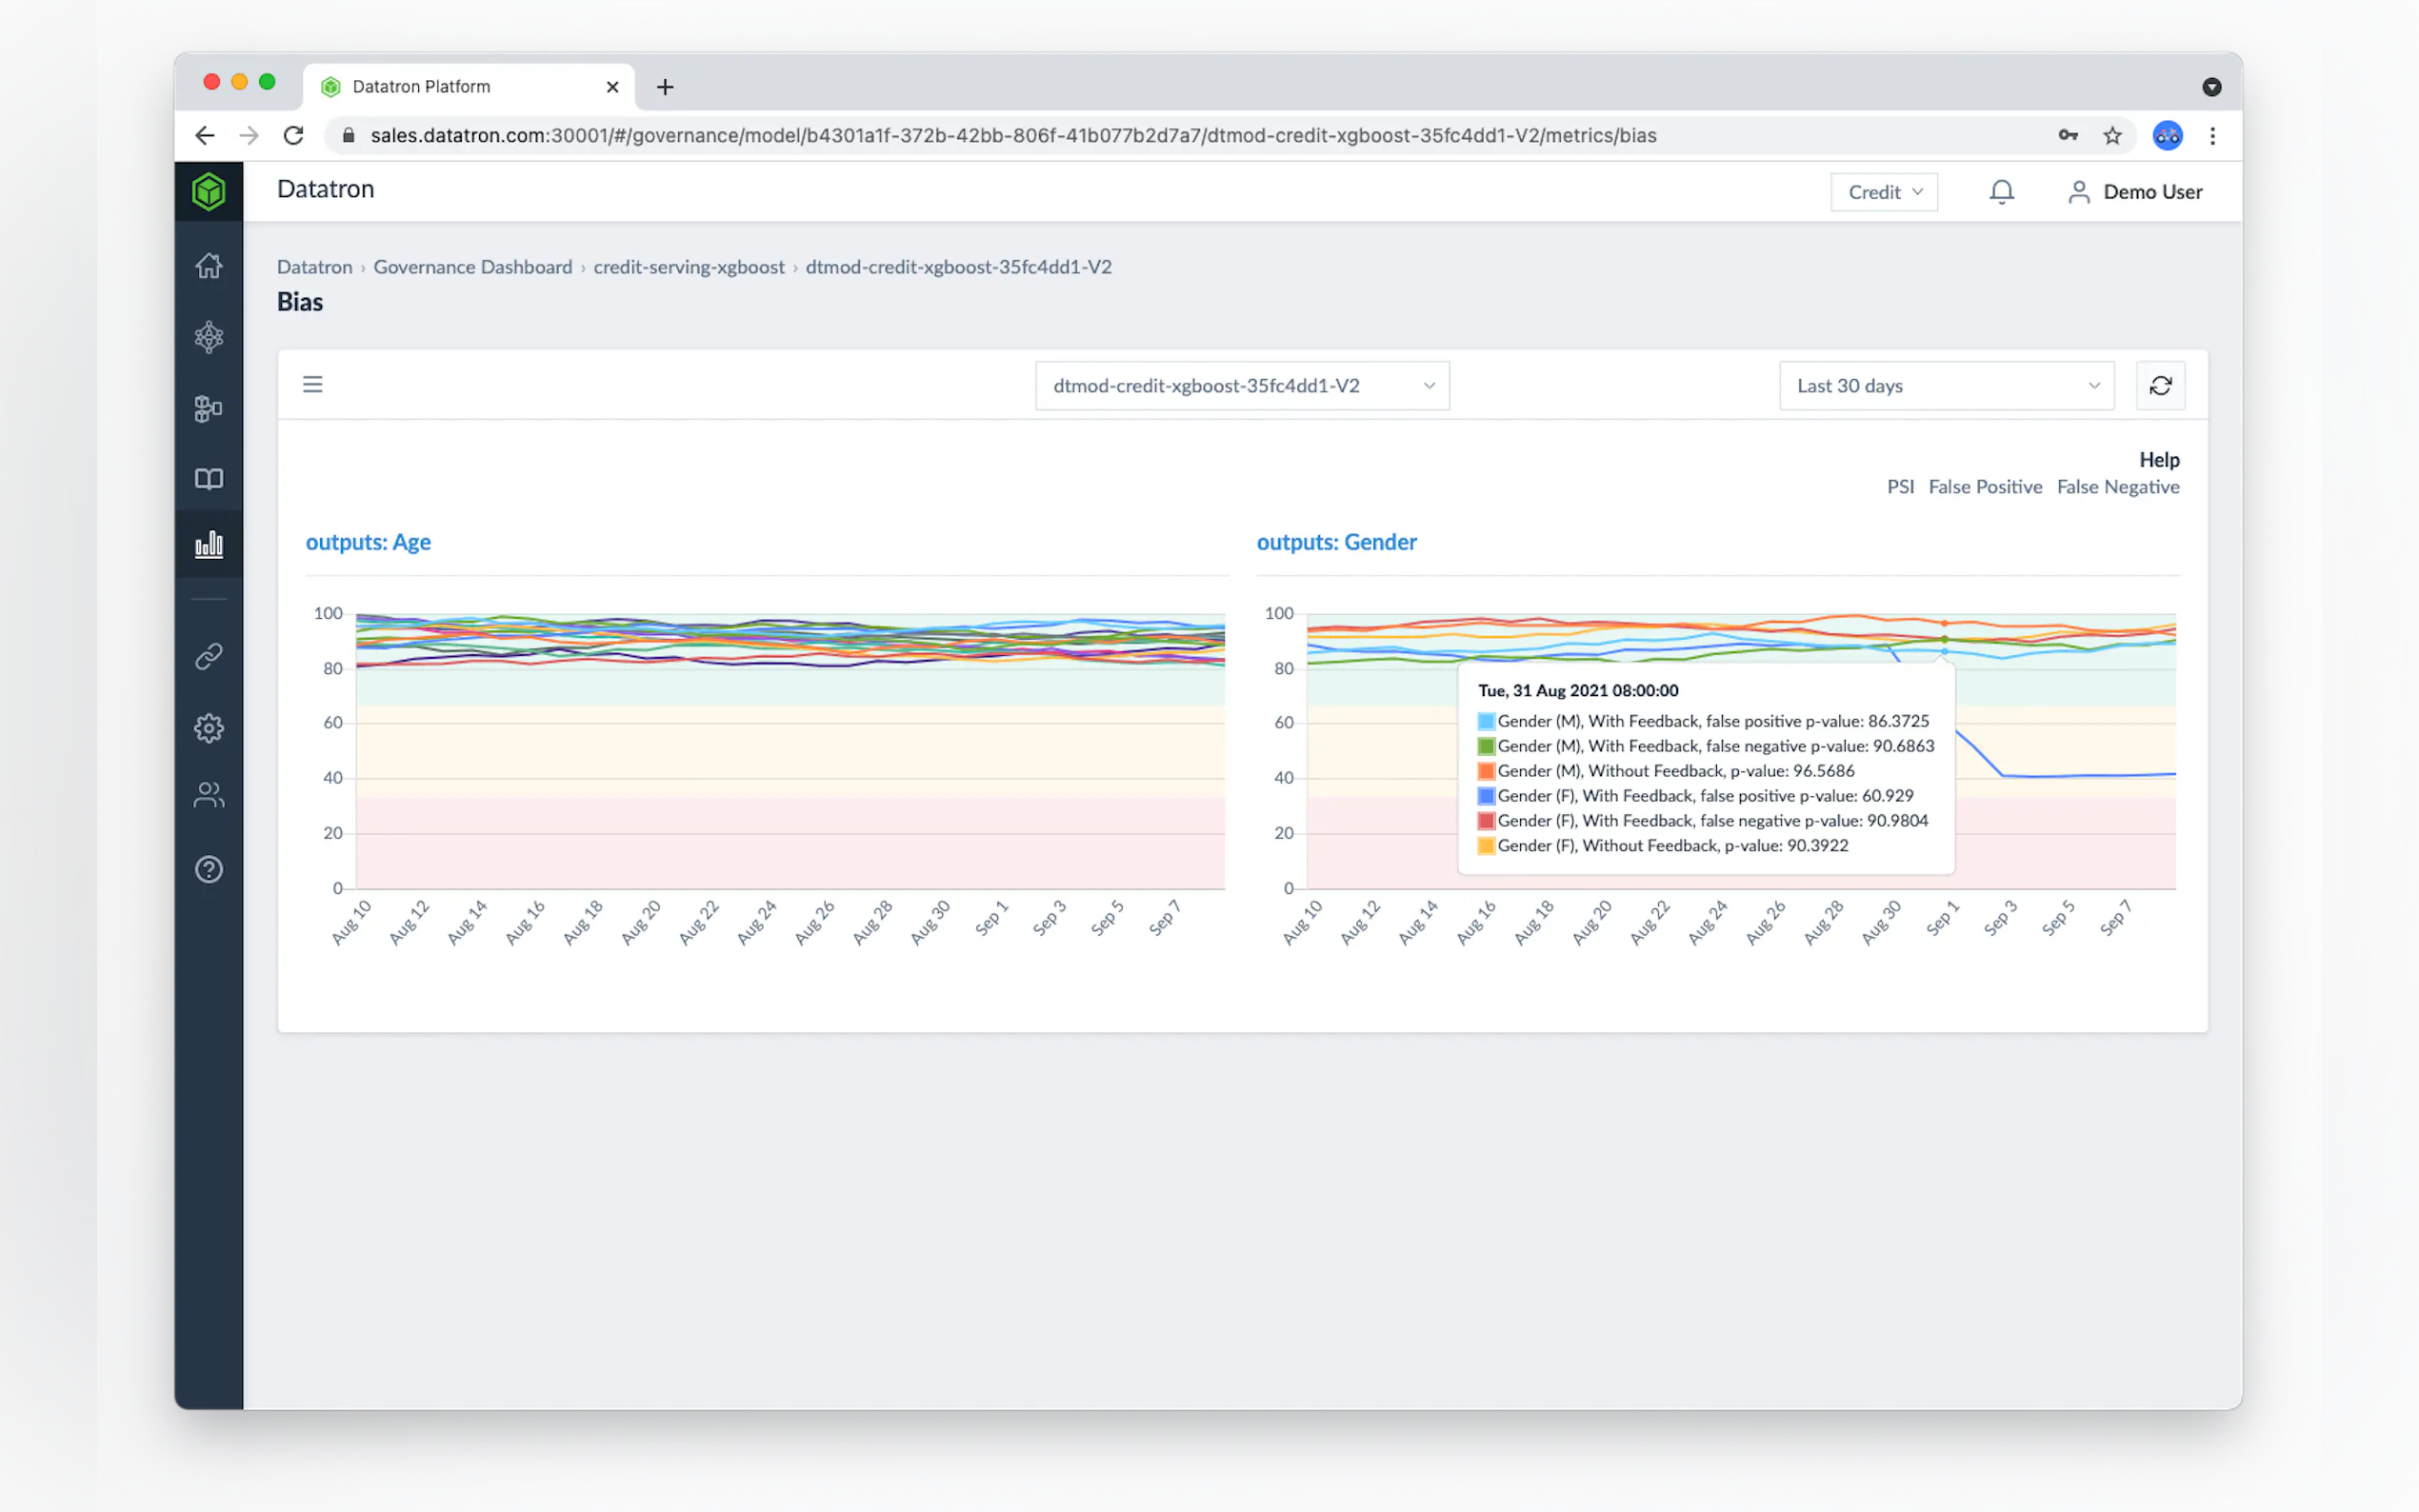Click the credit-serving-xgboost breadcrumb

point(688,267)
